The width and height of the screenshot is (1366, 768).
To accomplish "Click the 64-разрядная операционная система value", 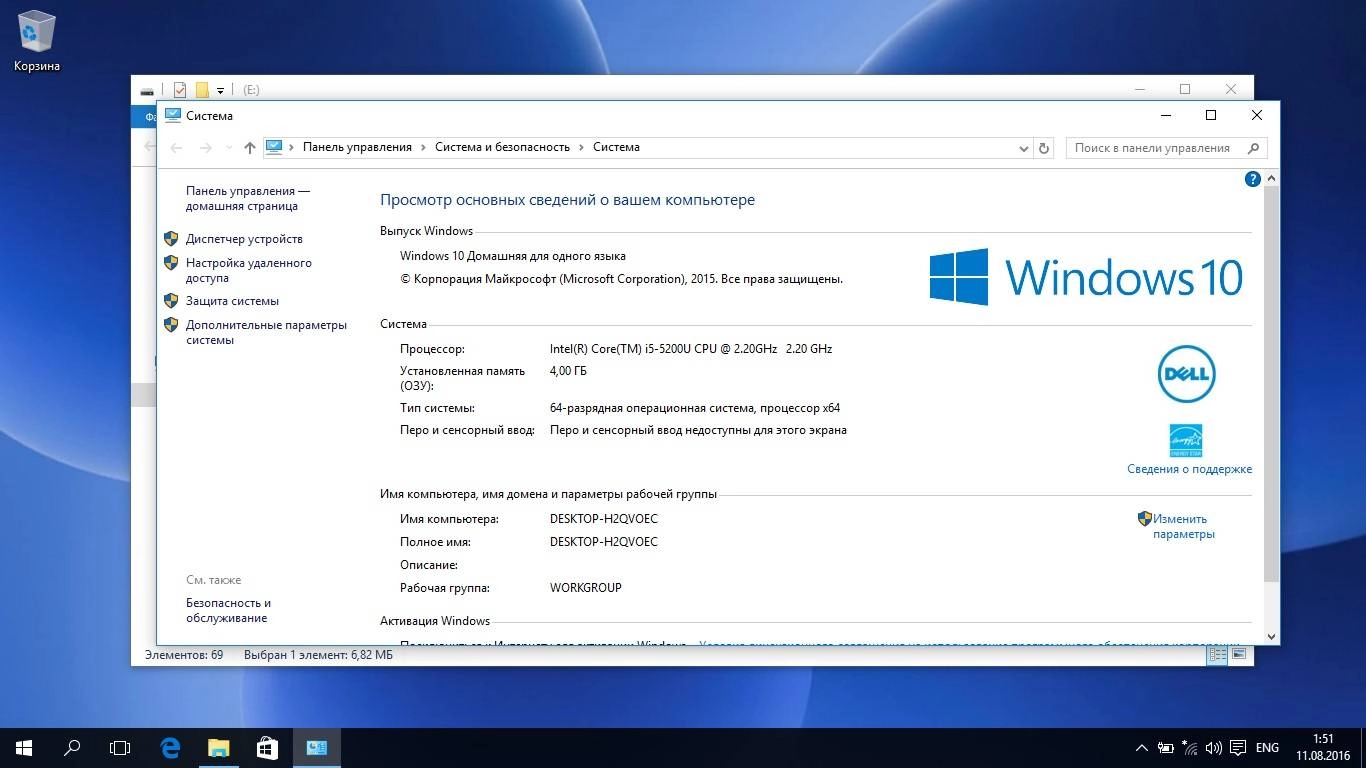I will [x=695, y=408].
